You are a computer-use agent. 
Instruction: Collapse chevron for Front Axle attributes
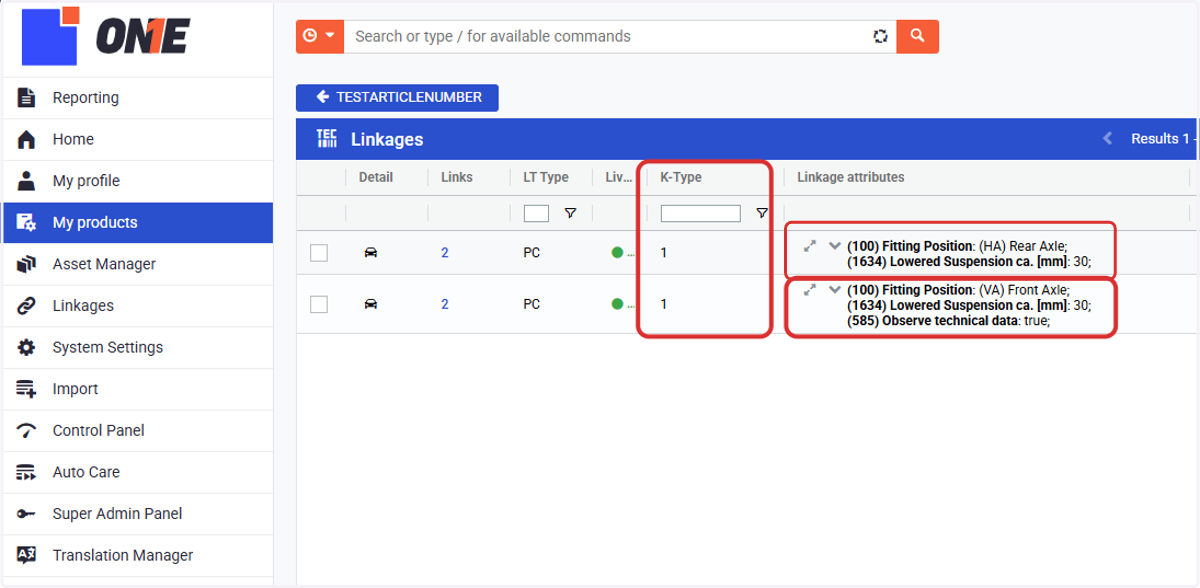tap(835, 290)
